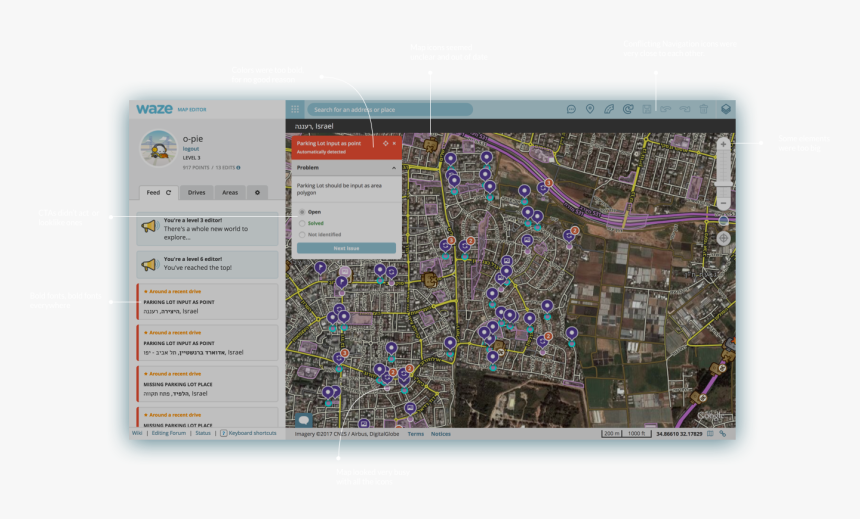Open the chat bubble at map corner
The height and width of the screenshot is (519, 860).
tap(303, 420)
